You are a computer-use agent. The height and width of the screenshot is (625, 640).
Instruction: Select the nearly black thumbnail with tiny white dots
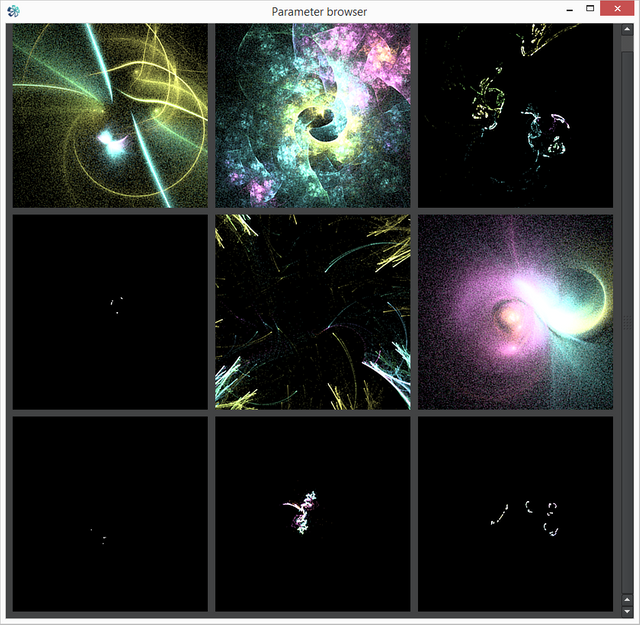click(x=110, y=312)
